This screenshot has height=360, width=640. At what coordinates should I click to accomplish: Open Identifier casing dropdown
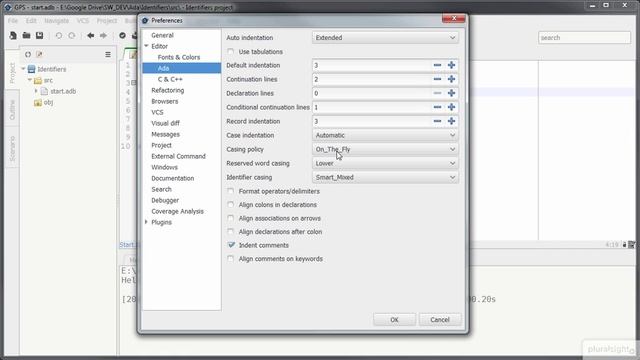point(385,178)
